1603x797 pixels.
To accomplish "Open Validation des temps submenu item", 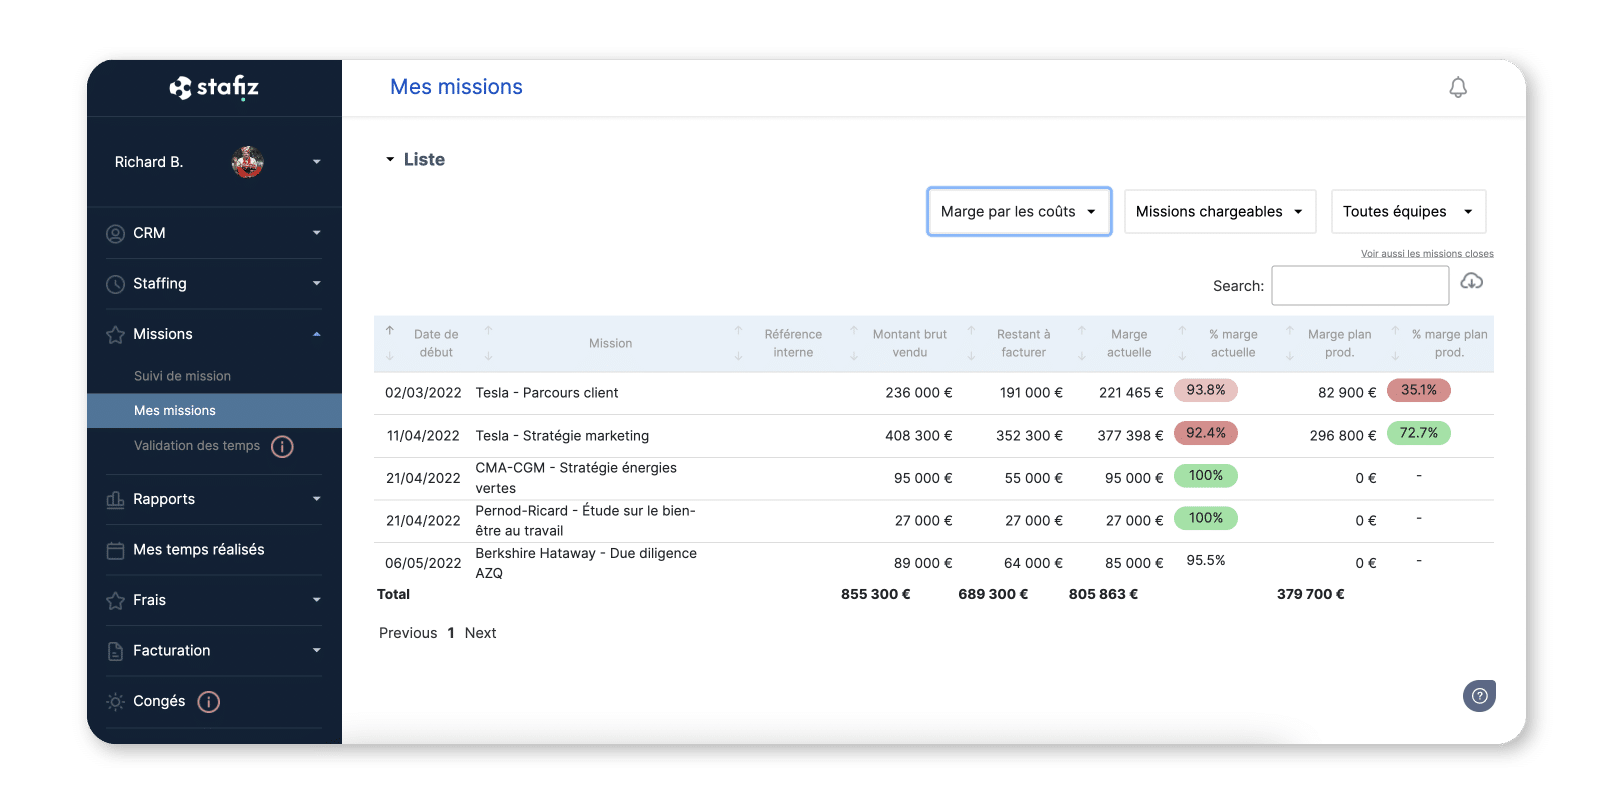I will tap(197, 446).
